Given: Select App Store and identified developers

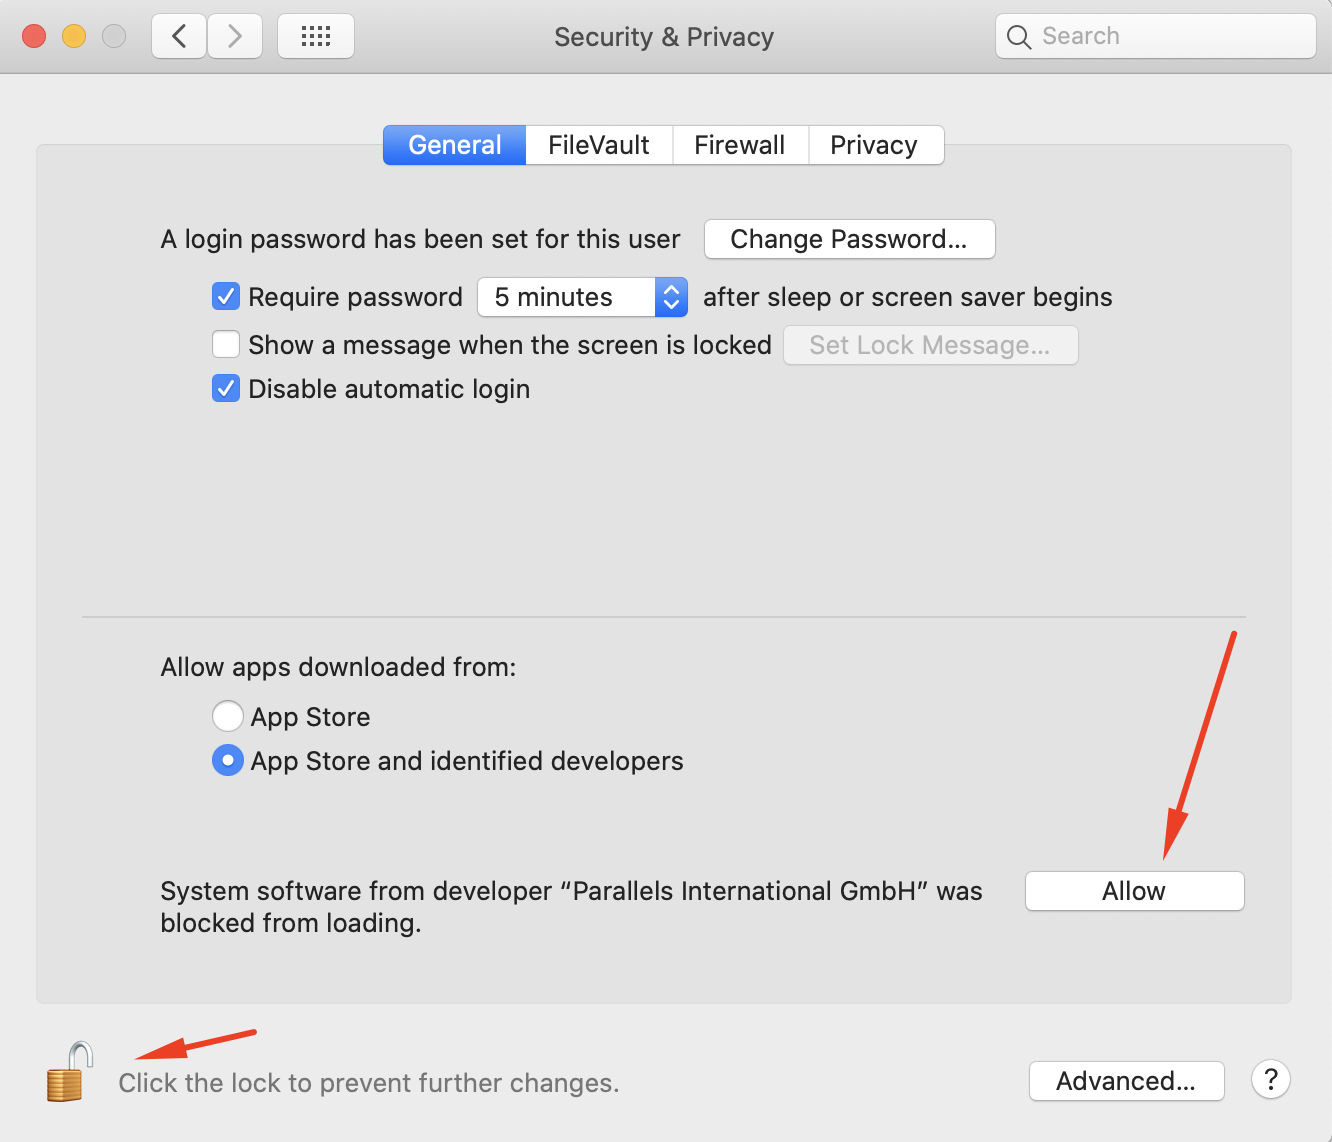Looking at the screenshot, I should 228,761.
